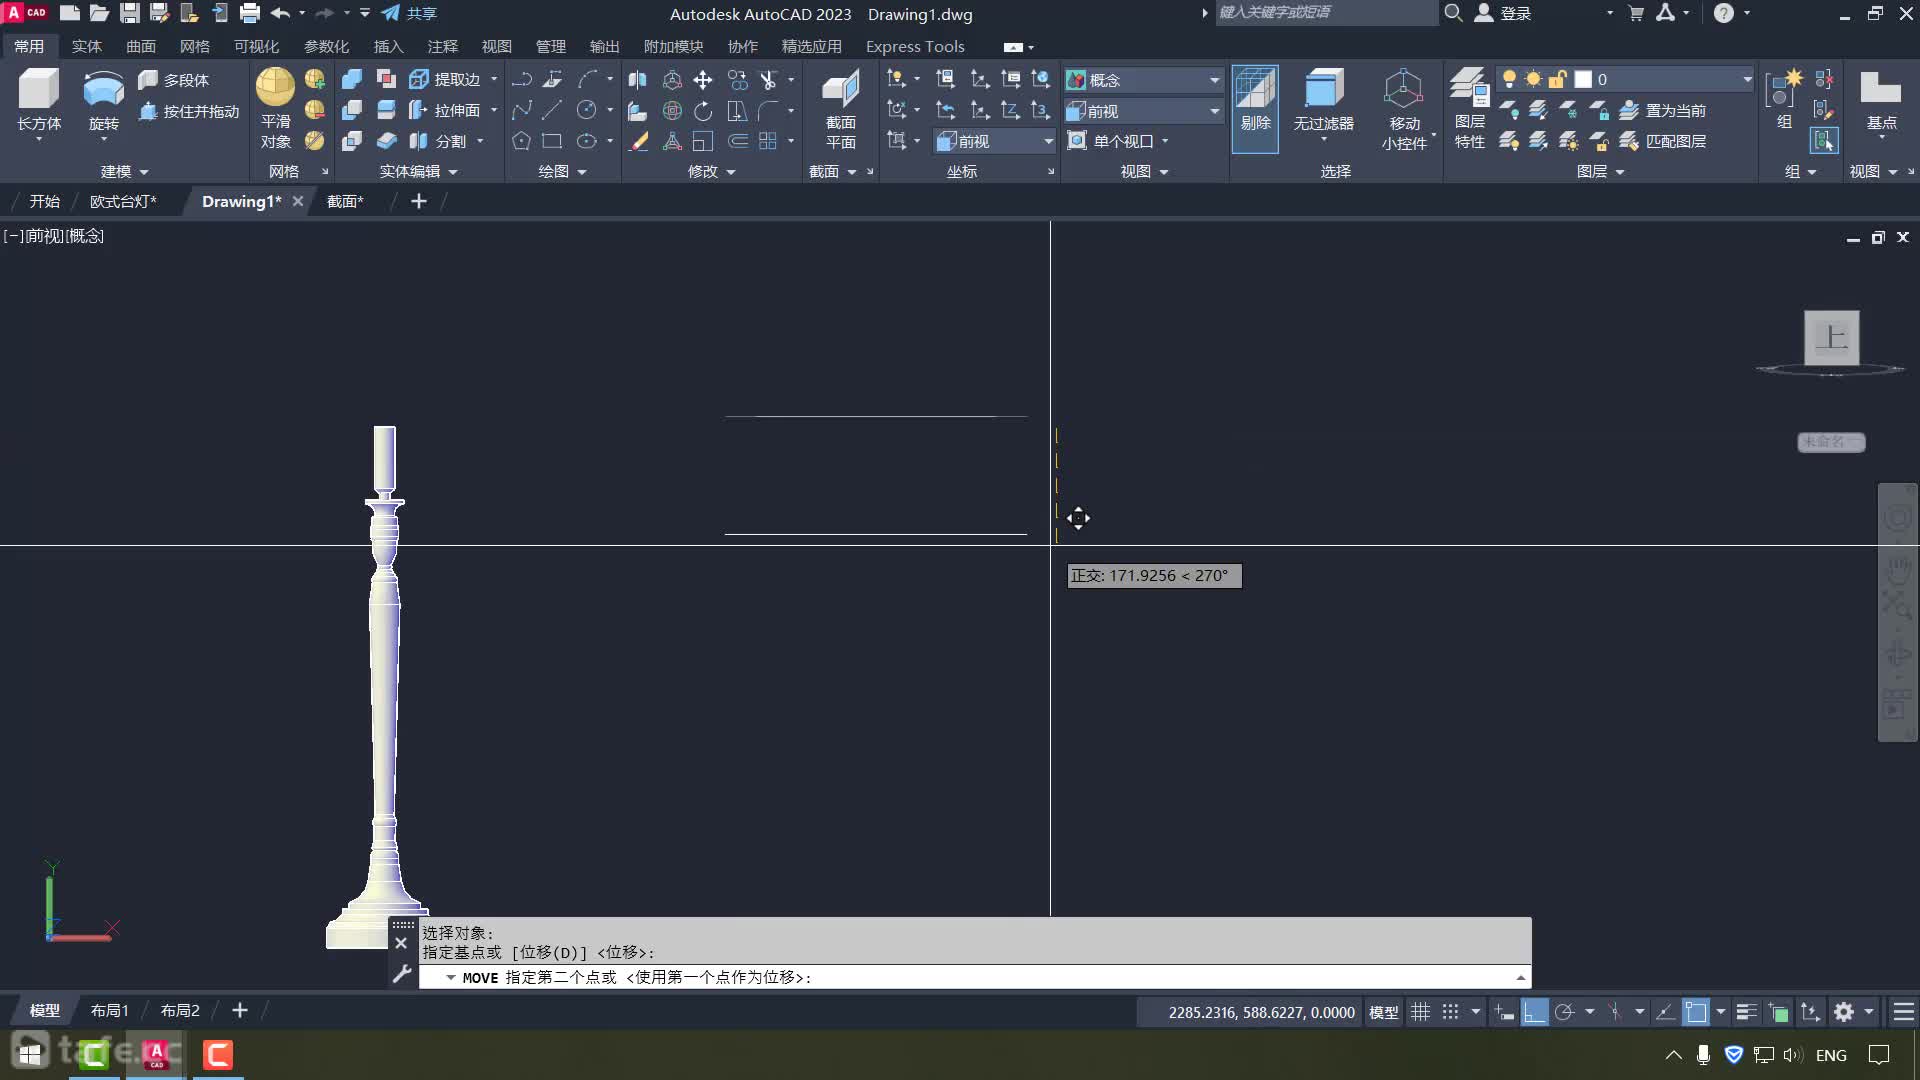The height and width of the screenshot is (1080, 1920).
Task: Toggle object snap square icon in status bar
Action: (x=1696, y=1012)
